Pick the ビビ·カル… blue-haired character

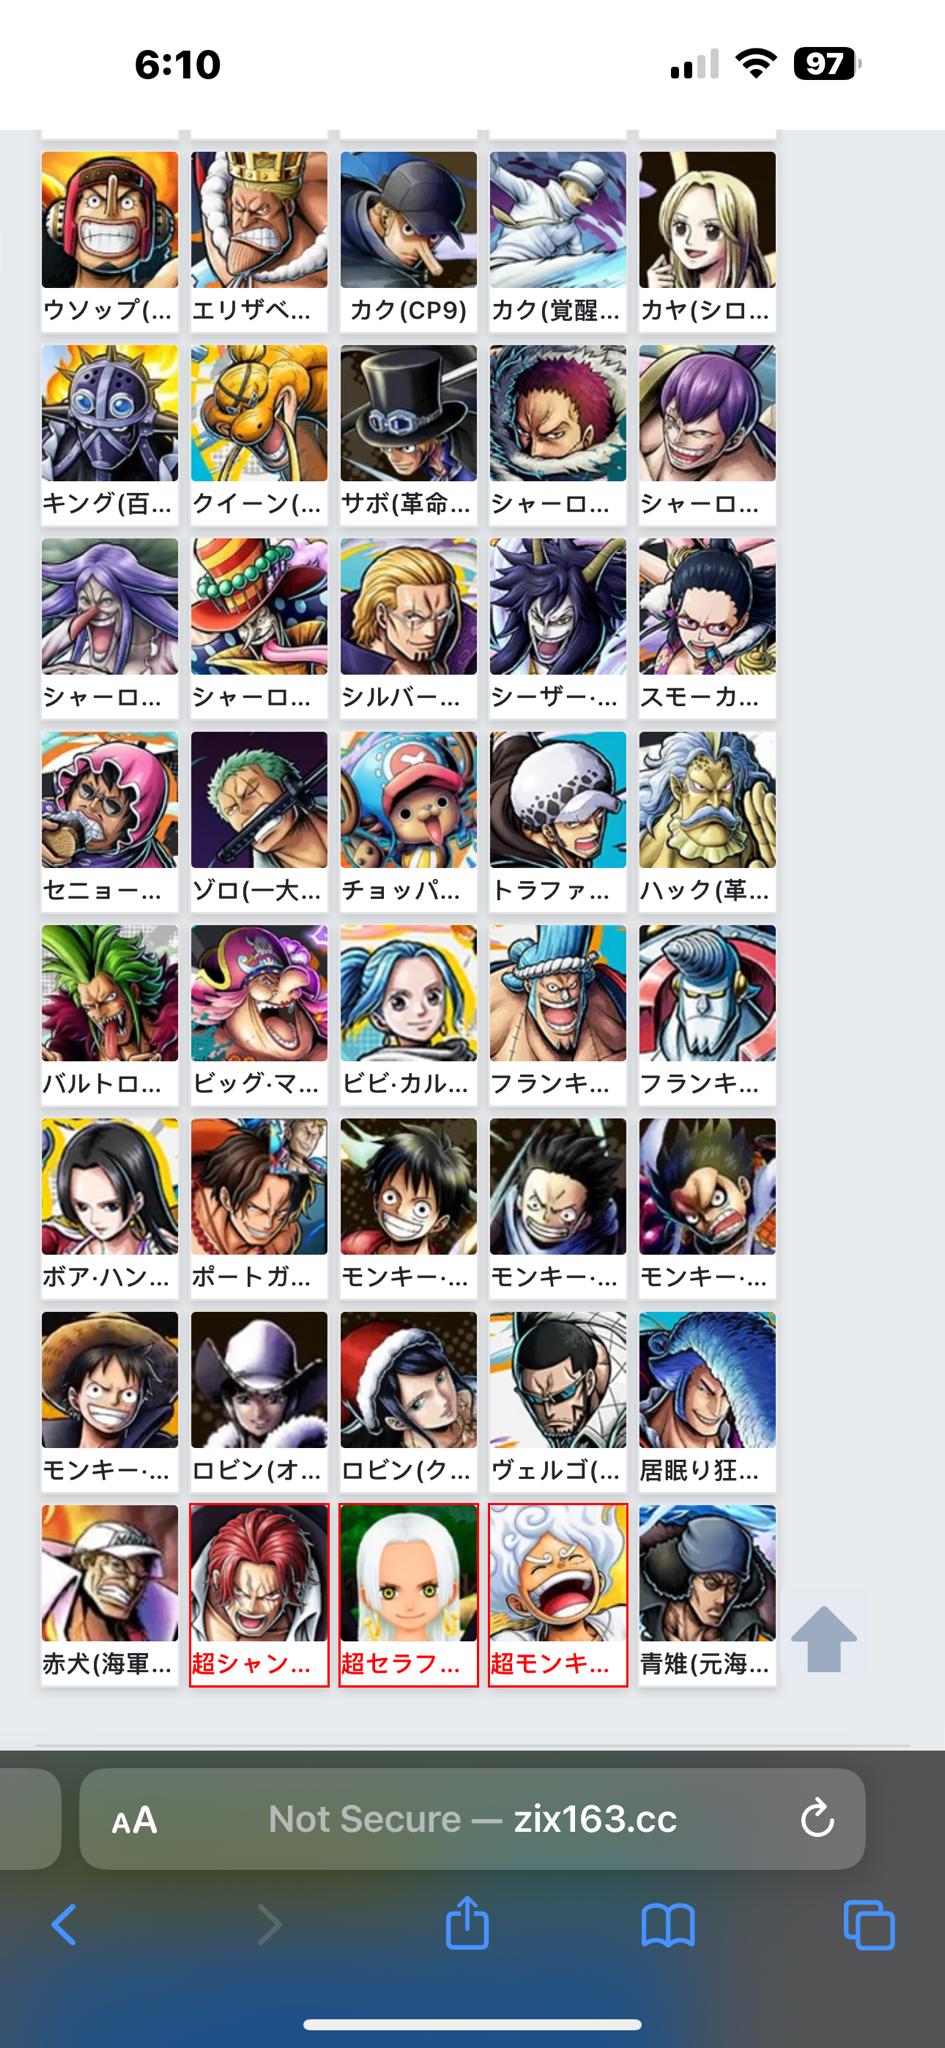click(408, 1014)
